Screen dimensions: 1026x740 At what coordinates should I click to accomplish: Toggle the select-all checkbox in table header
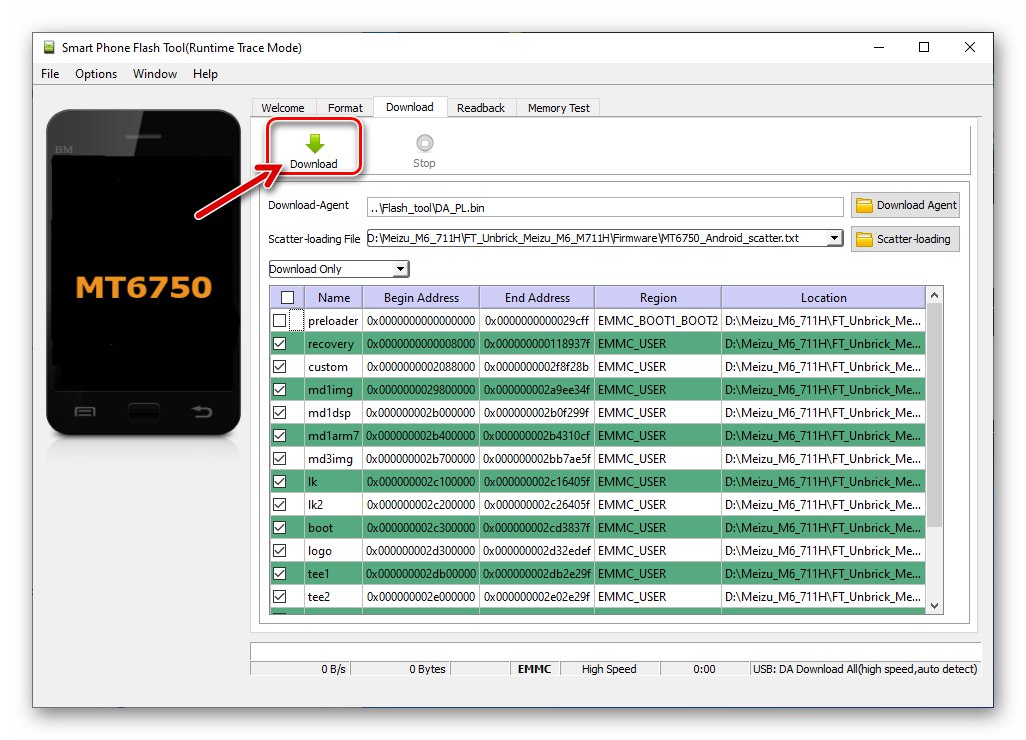pos(287,298)
